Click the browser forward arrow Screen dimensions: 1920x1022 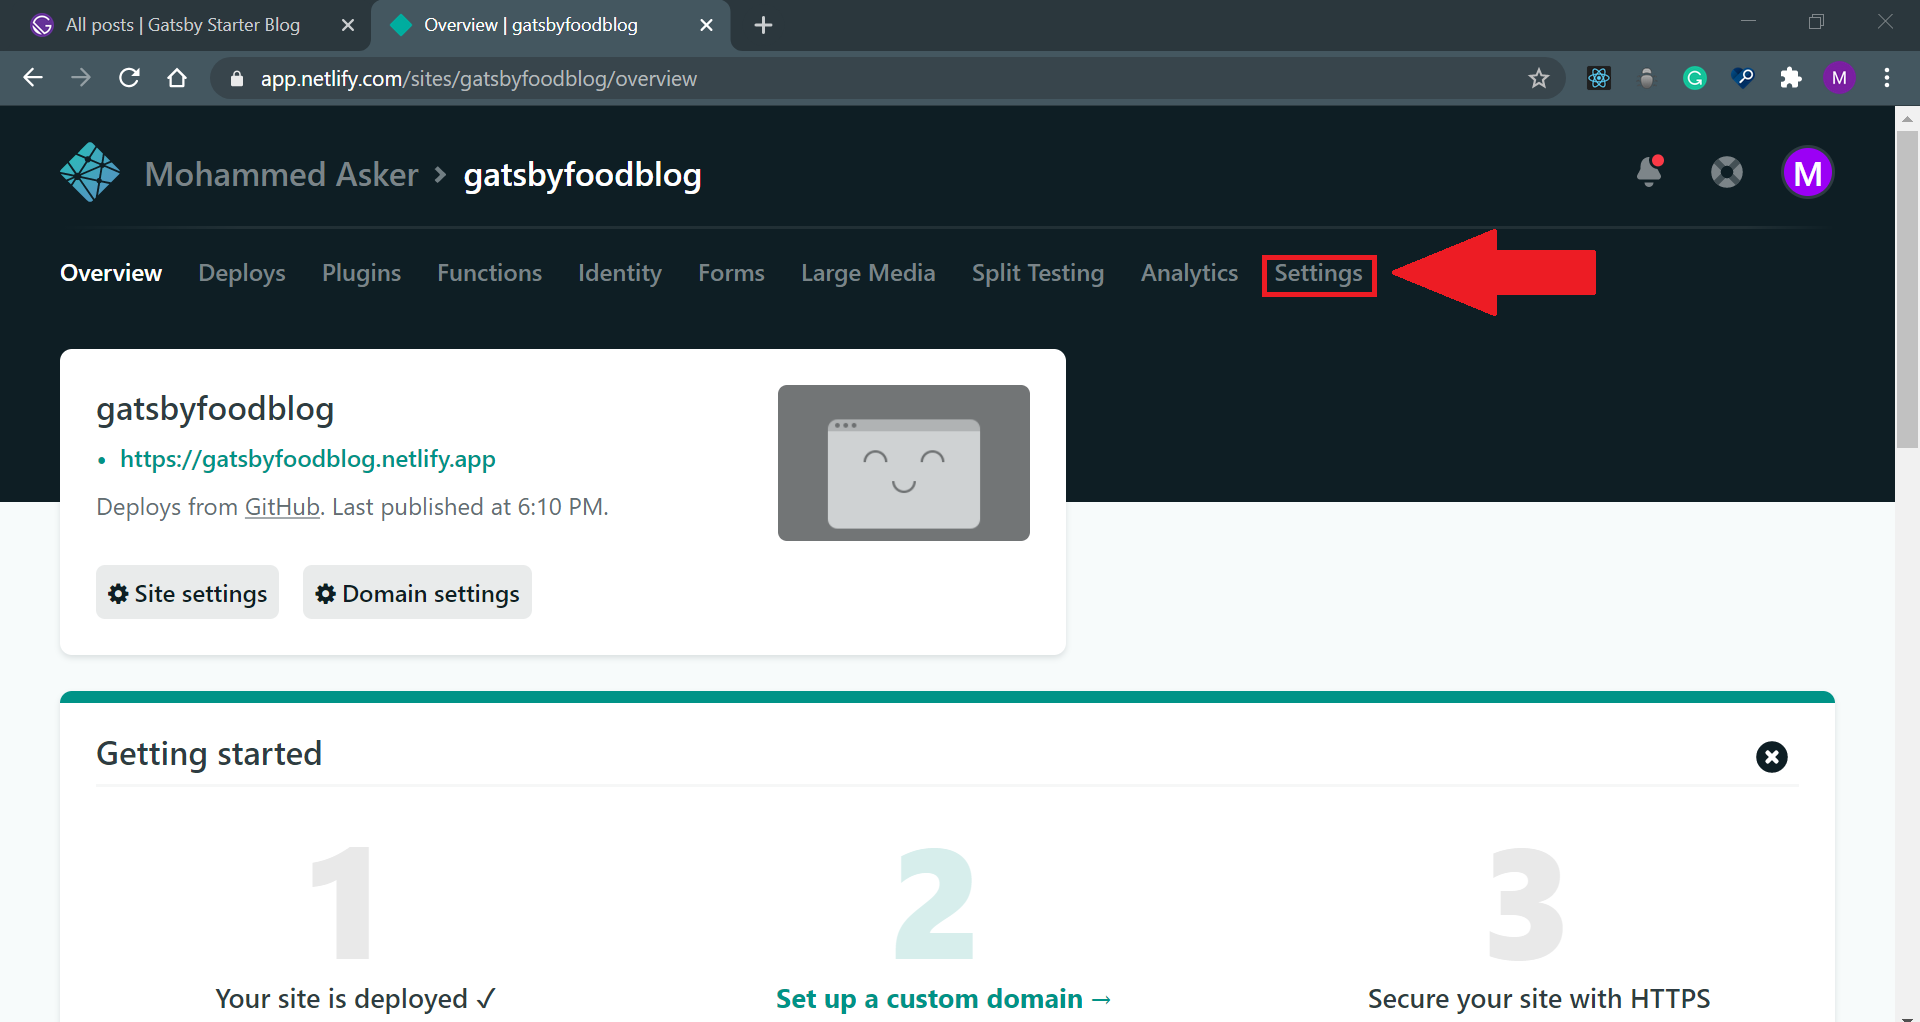click(x=81, y=78)
